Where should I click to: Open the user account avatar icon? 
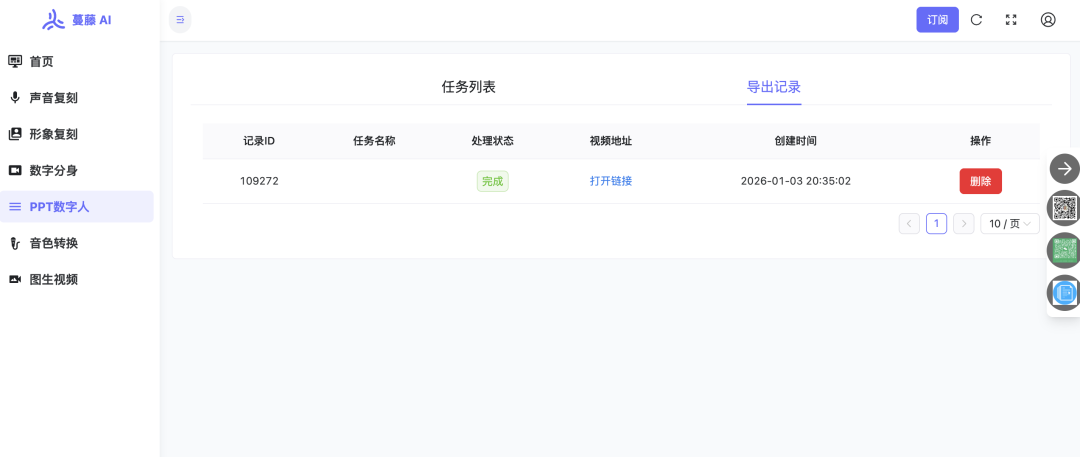pyautogui.click(x=1048, y=20)
